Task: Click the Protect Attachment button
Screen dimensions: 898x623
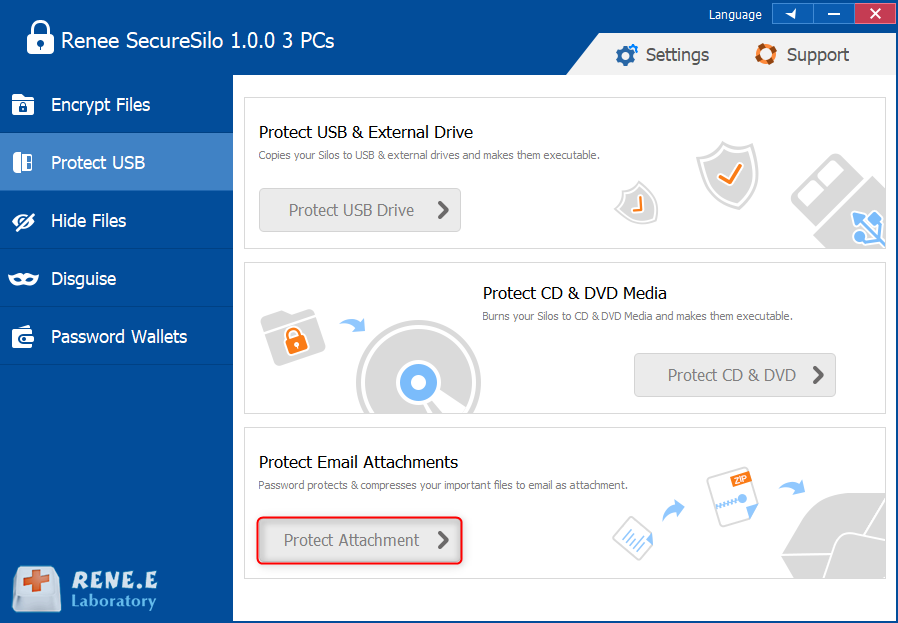Action: (360, 541)
